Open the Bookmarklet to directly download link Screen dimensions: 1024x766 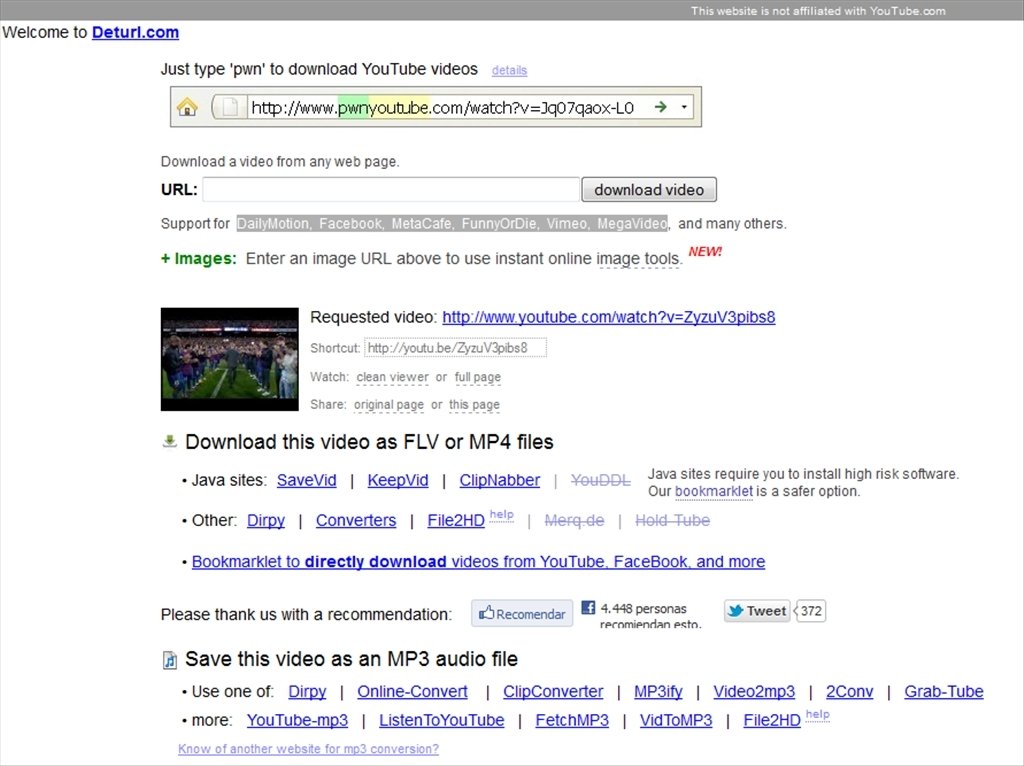(478, 562)
